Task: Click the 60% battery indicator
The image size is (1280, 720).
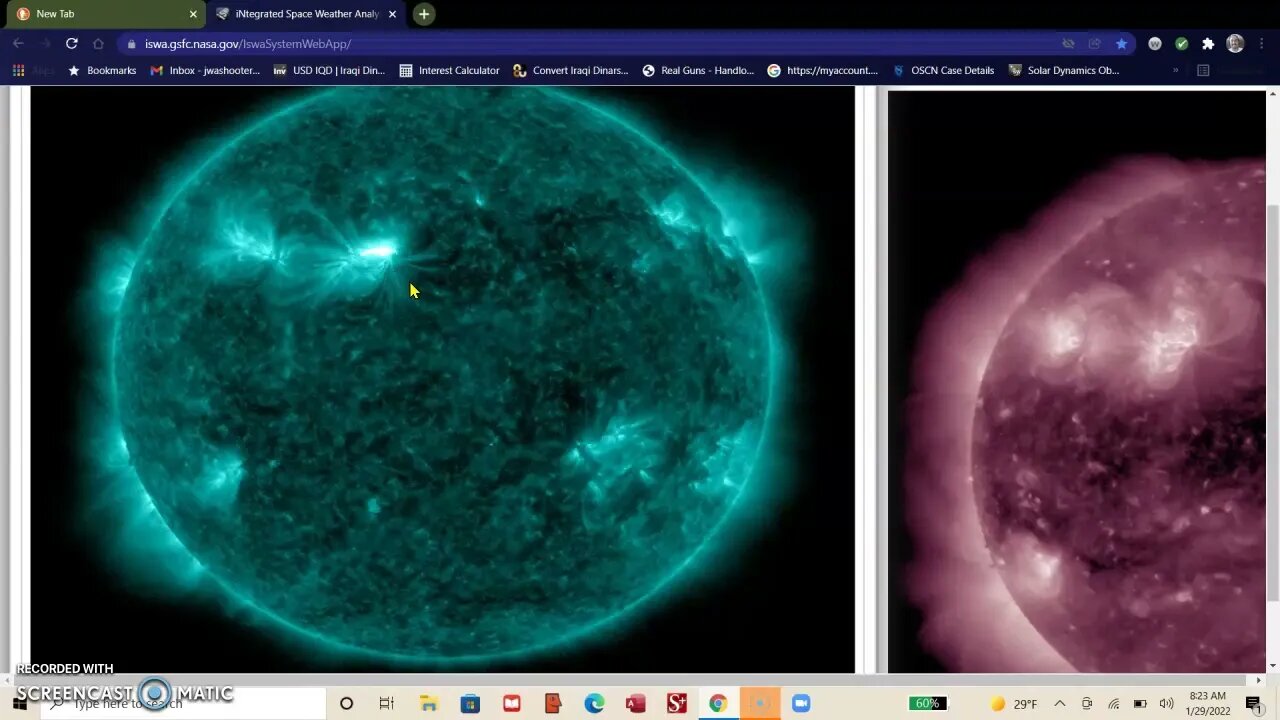Action: (927, 703)
